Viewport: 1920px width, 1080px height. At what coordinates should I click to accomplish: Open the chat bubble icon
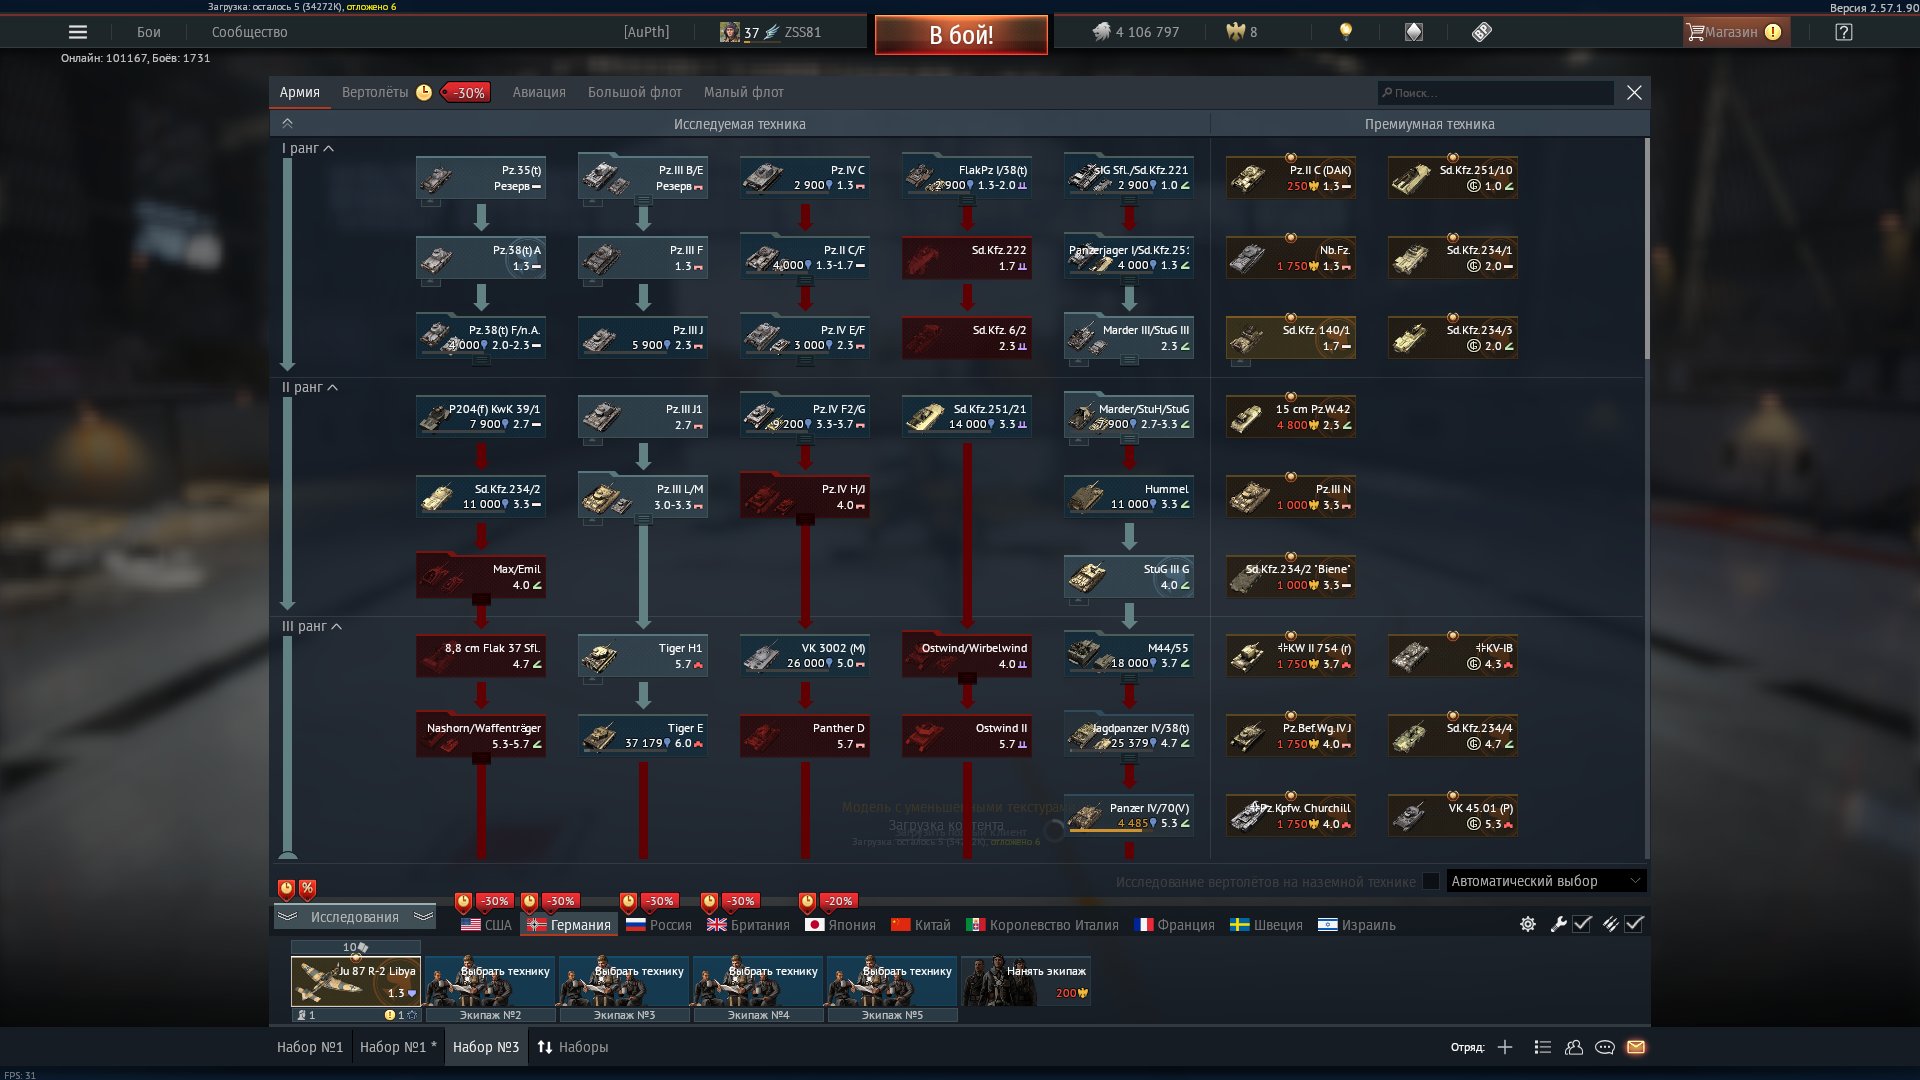[1605, 1047]
